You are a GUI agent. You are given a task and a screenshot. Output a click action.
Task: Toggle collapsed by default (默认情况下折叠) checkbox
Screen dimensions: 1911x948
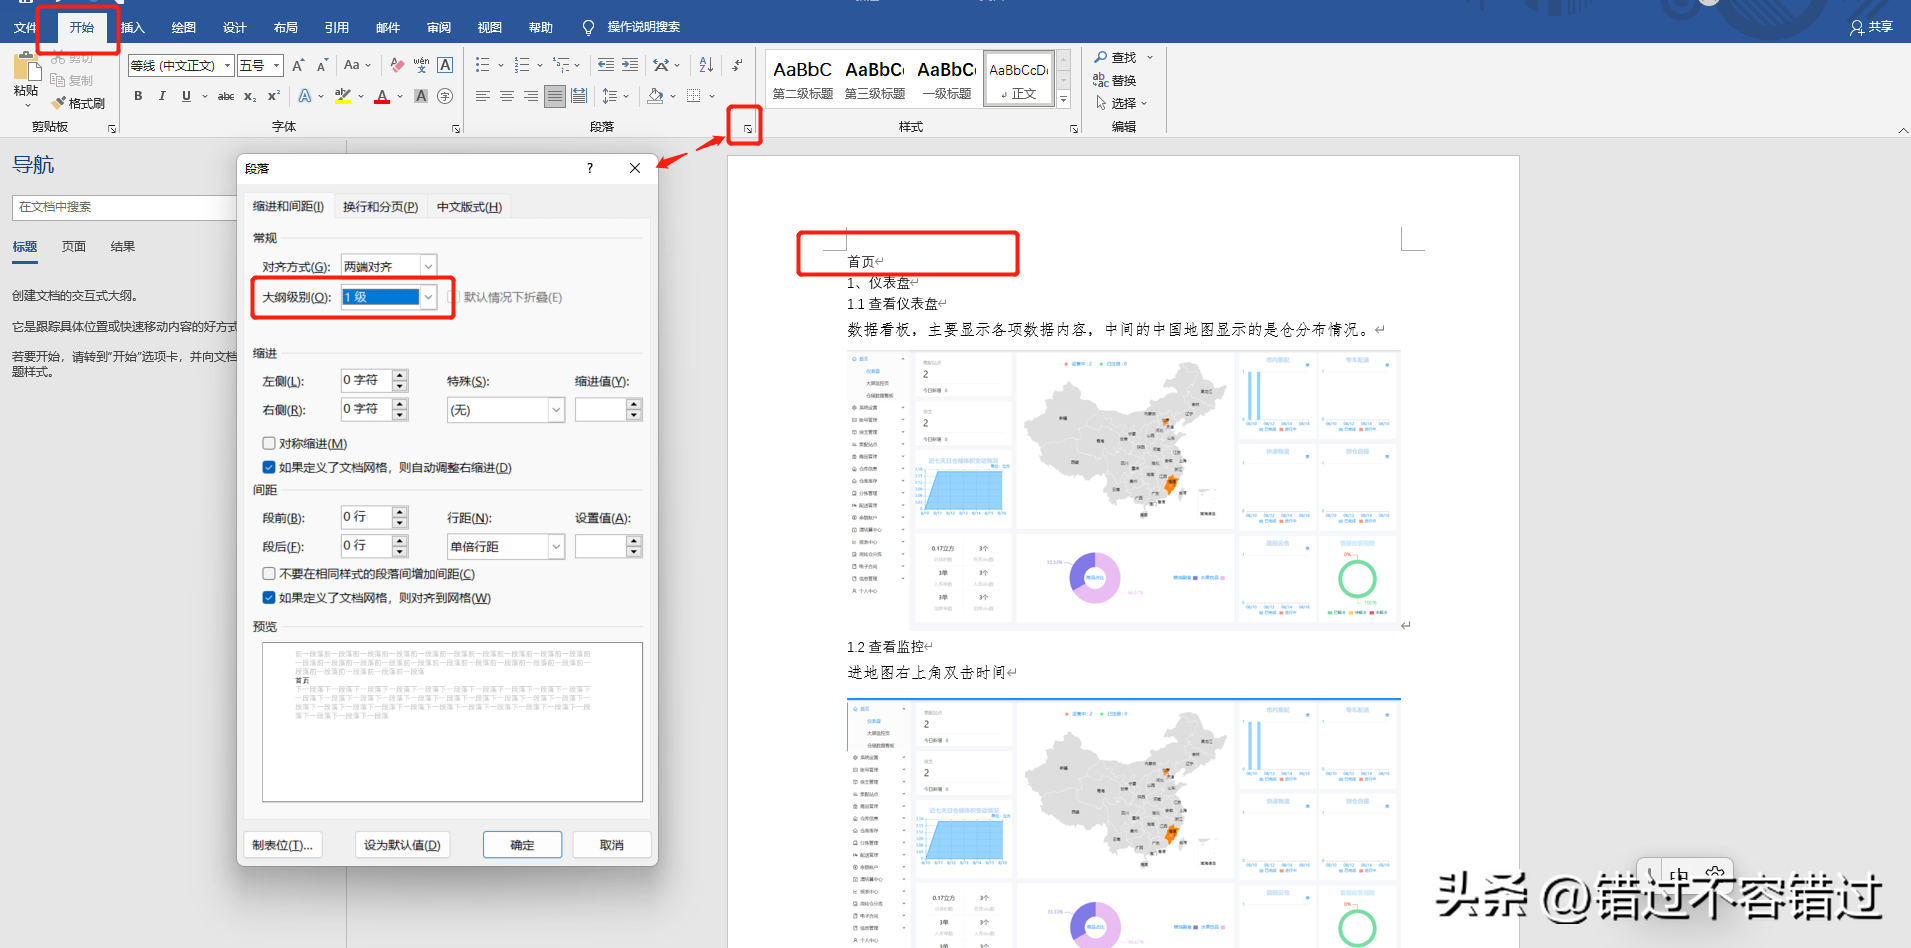click(x=453, y=297)
